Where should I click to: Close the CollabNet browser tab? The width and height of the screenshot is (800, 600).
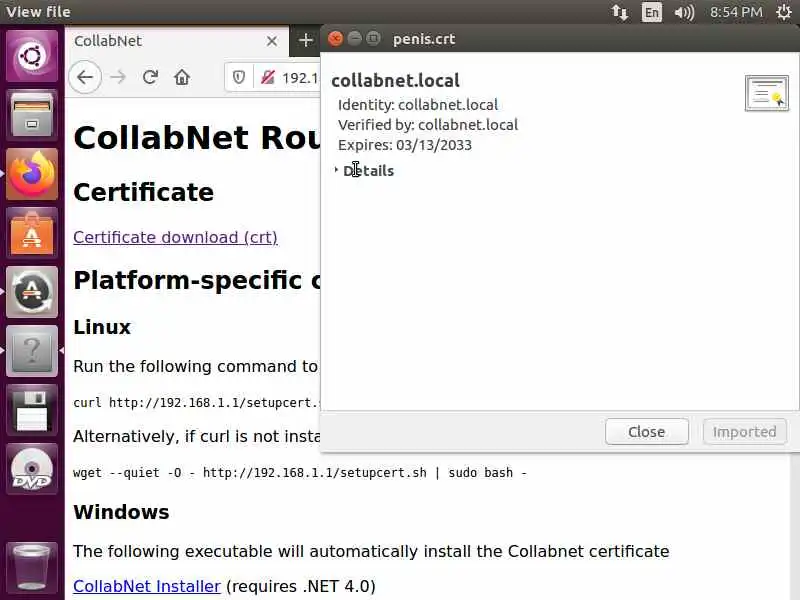pos(272,41)
